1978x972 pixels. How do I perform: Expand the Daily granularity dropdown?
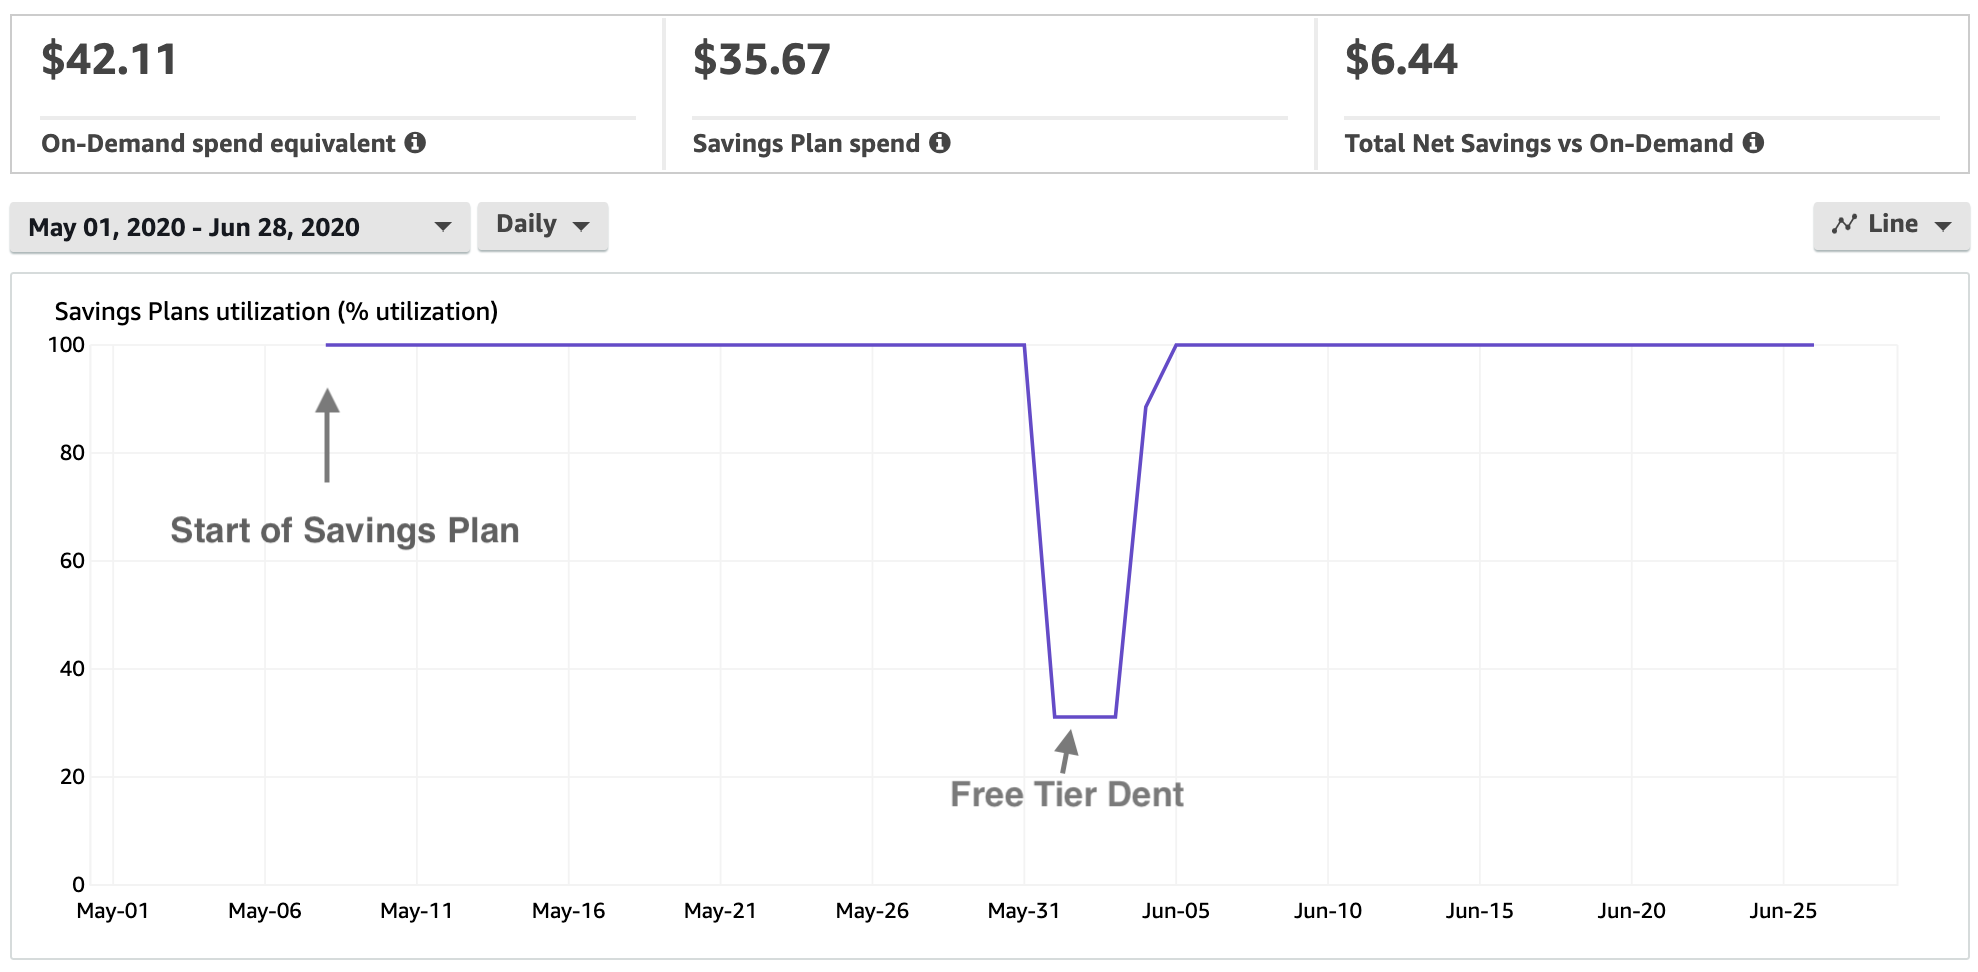pyautogui.click(x=543, y=225)
